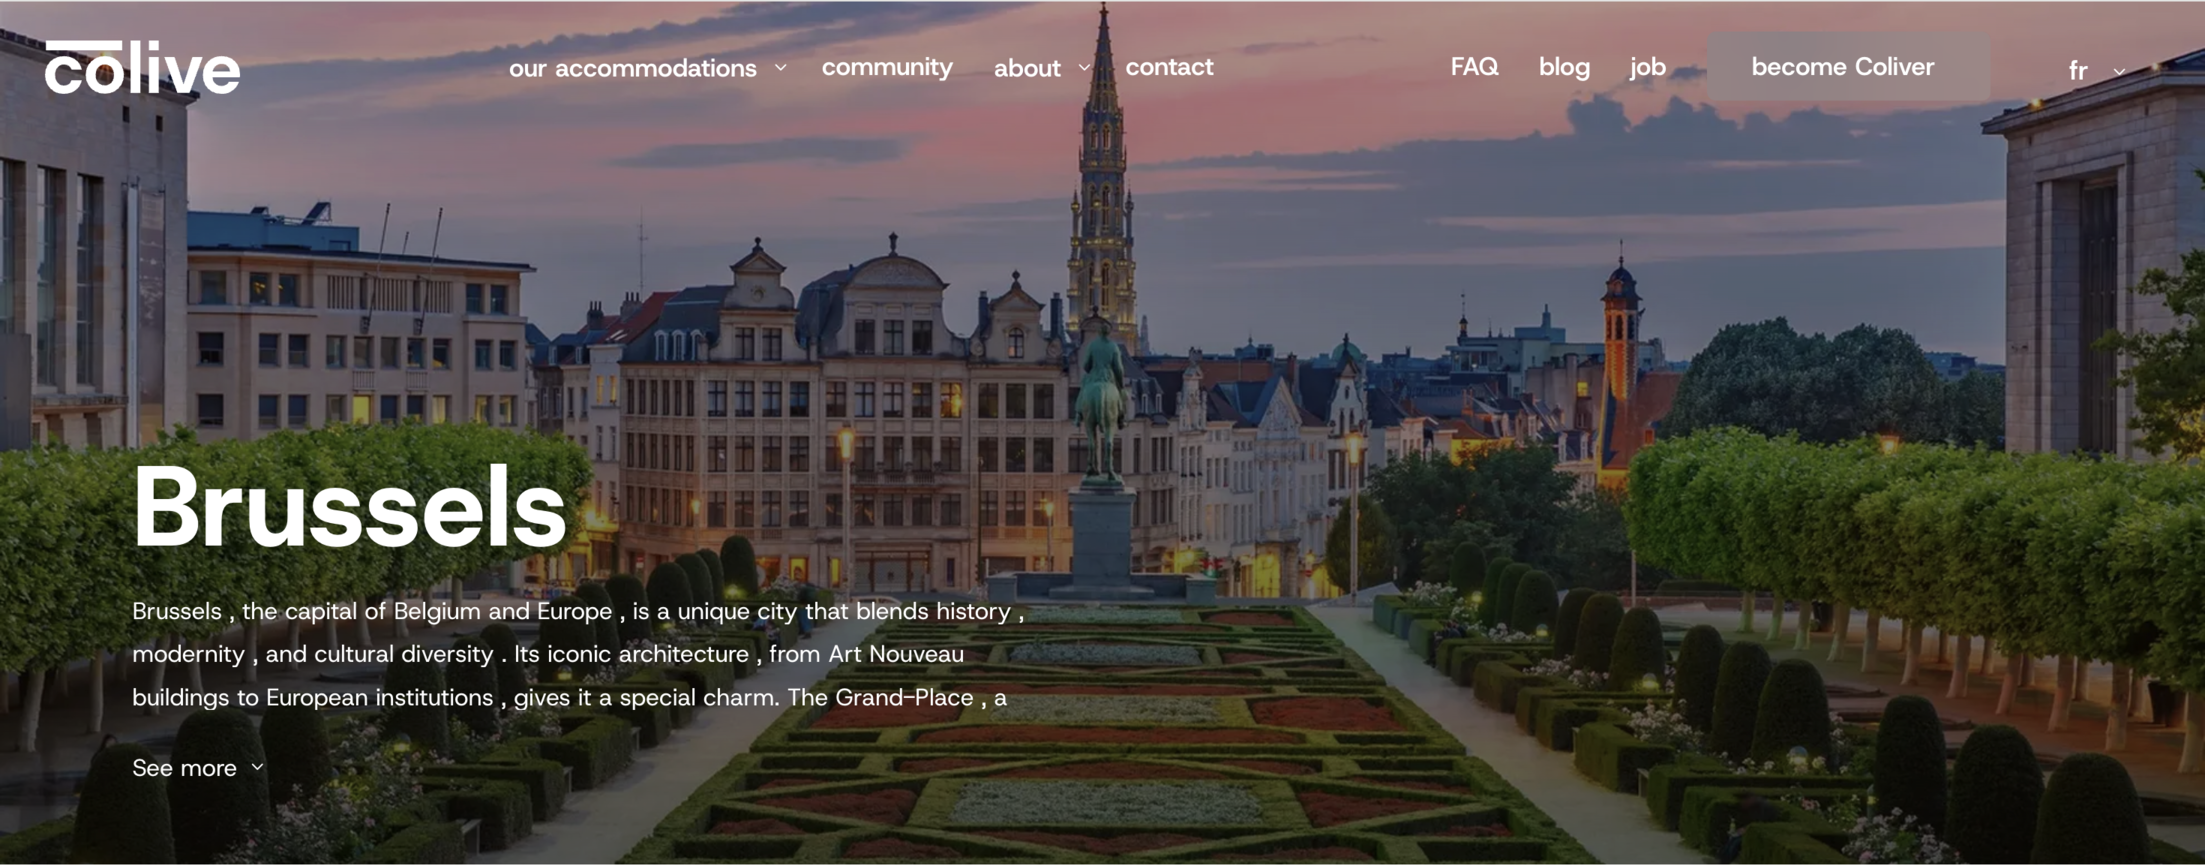Viewport: 2205px width, 866px height.
Task: Click the about menu label
Action: click(1027, 68)
